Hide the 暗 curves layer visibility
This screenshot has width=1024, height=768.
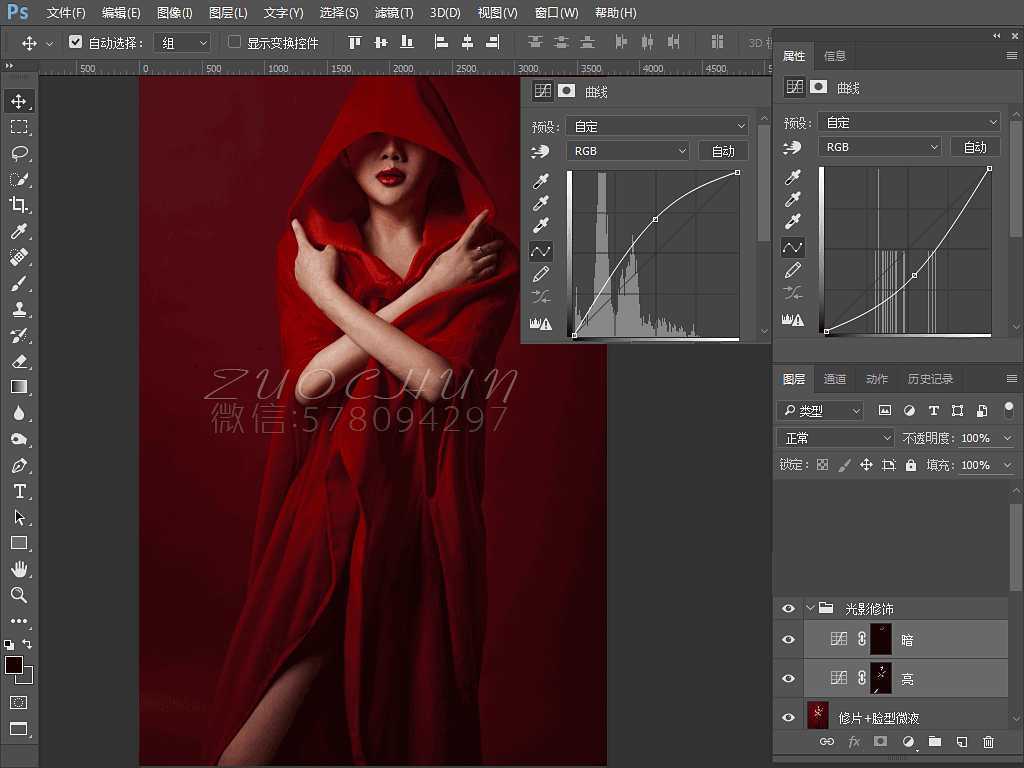coord(788,639)
